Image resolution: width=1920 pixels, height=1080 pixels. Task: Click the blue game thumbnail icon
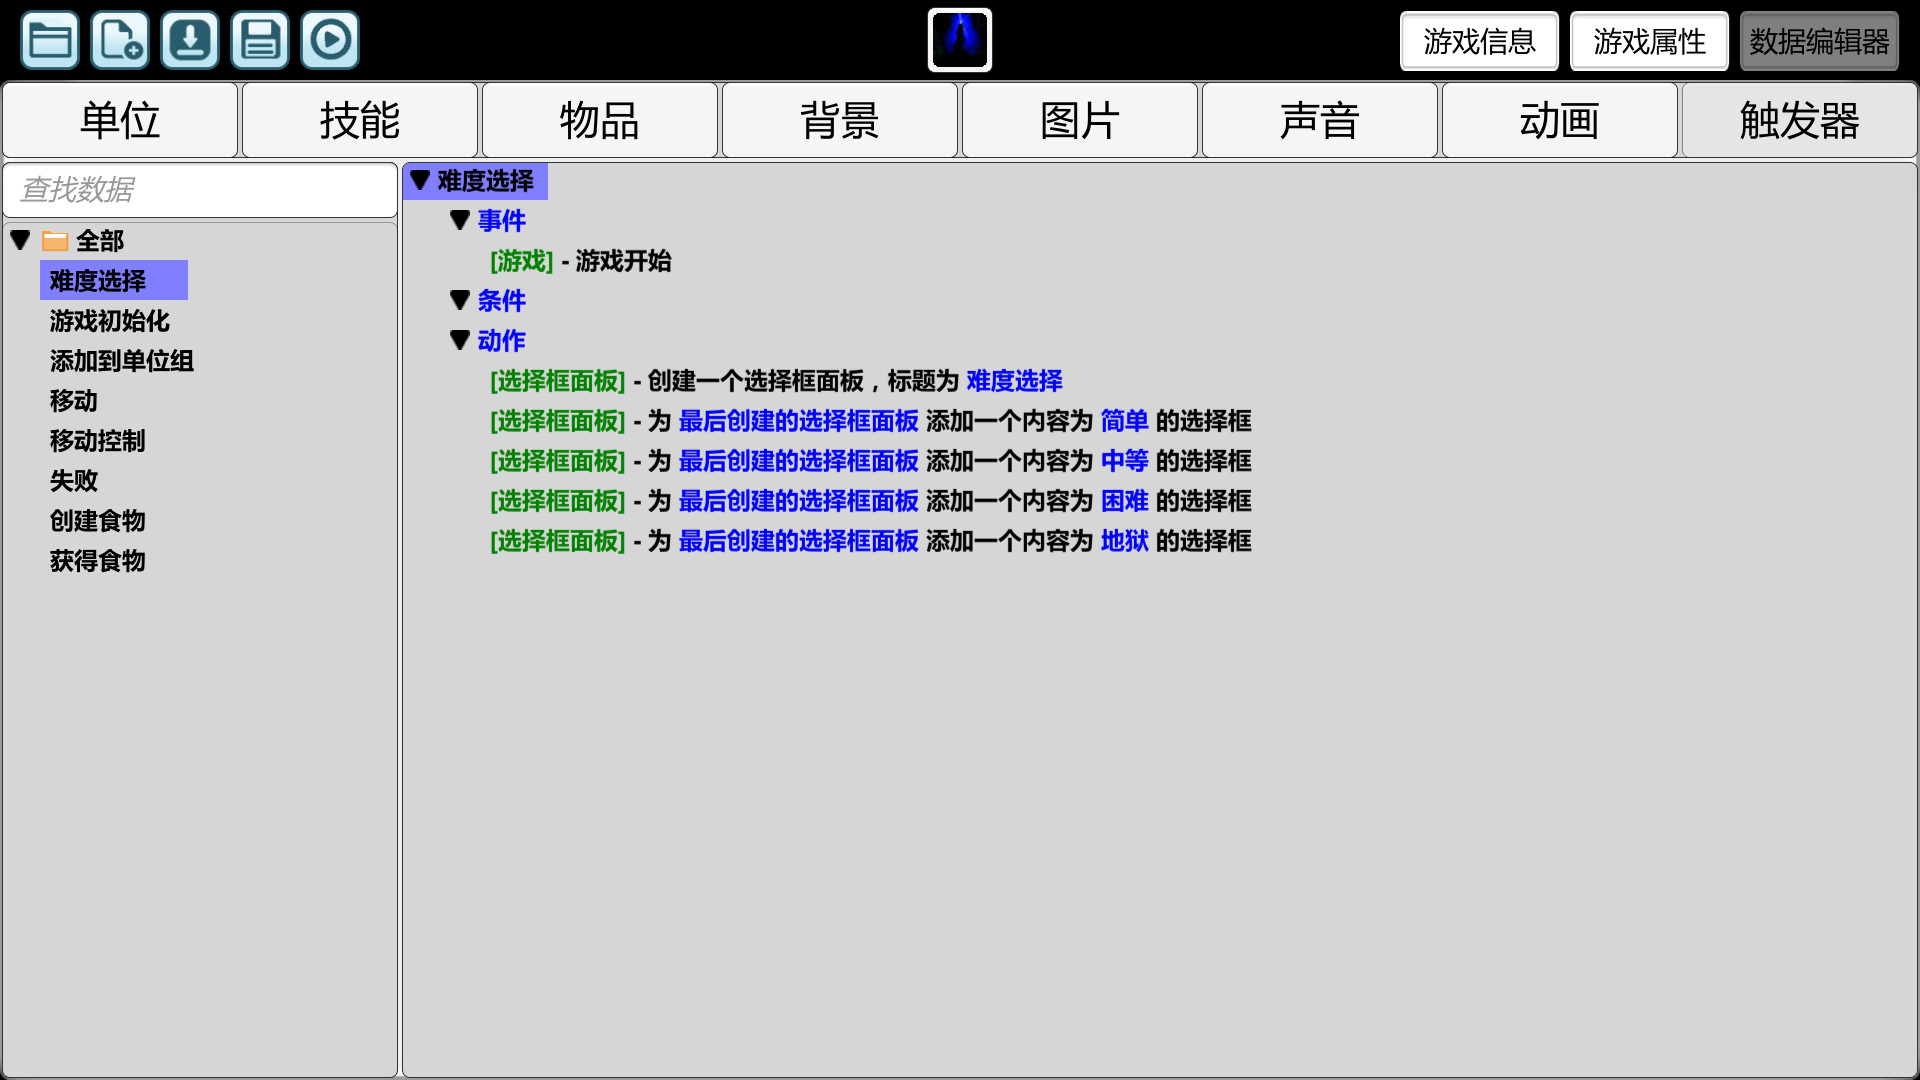click(x=959, y=40)
